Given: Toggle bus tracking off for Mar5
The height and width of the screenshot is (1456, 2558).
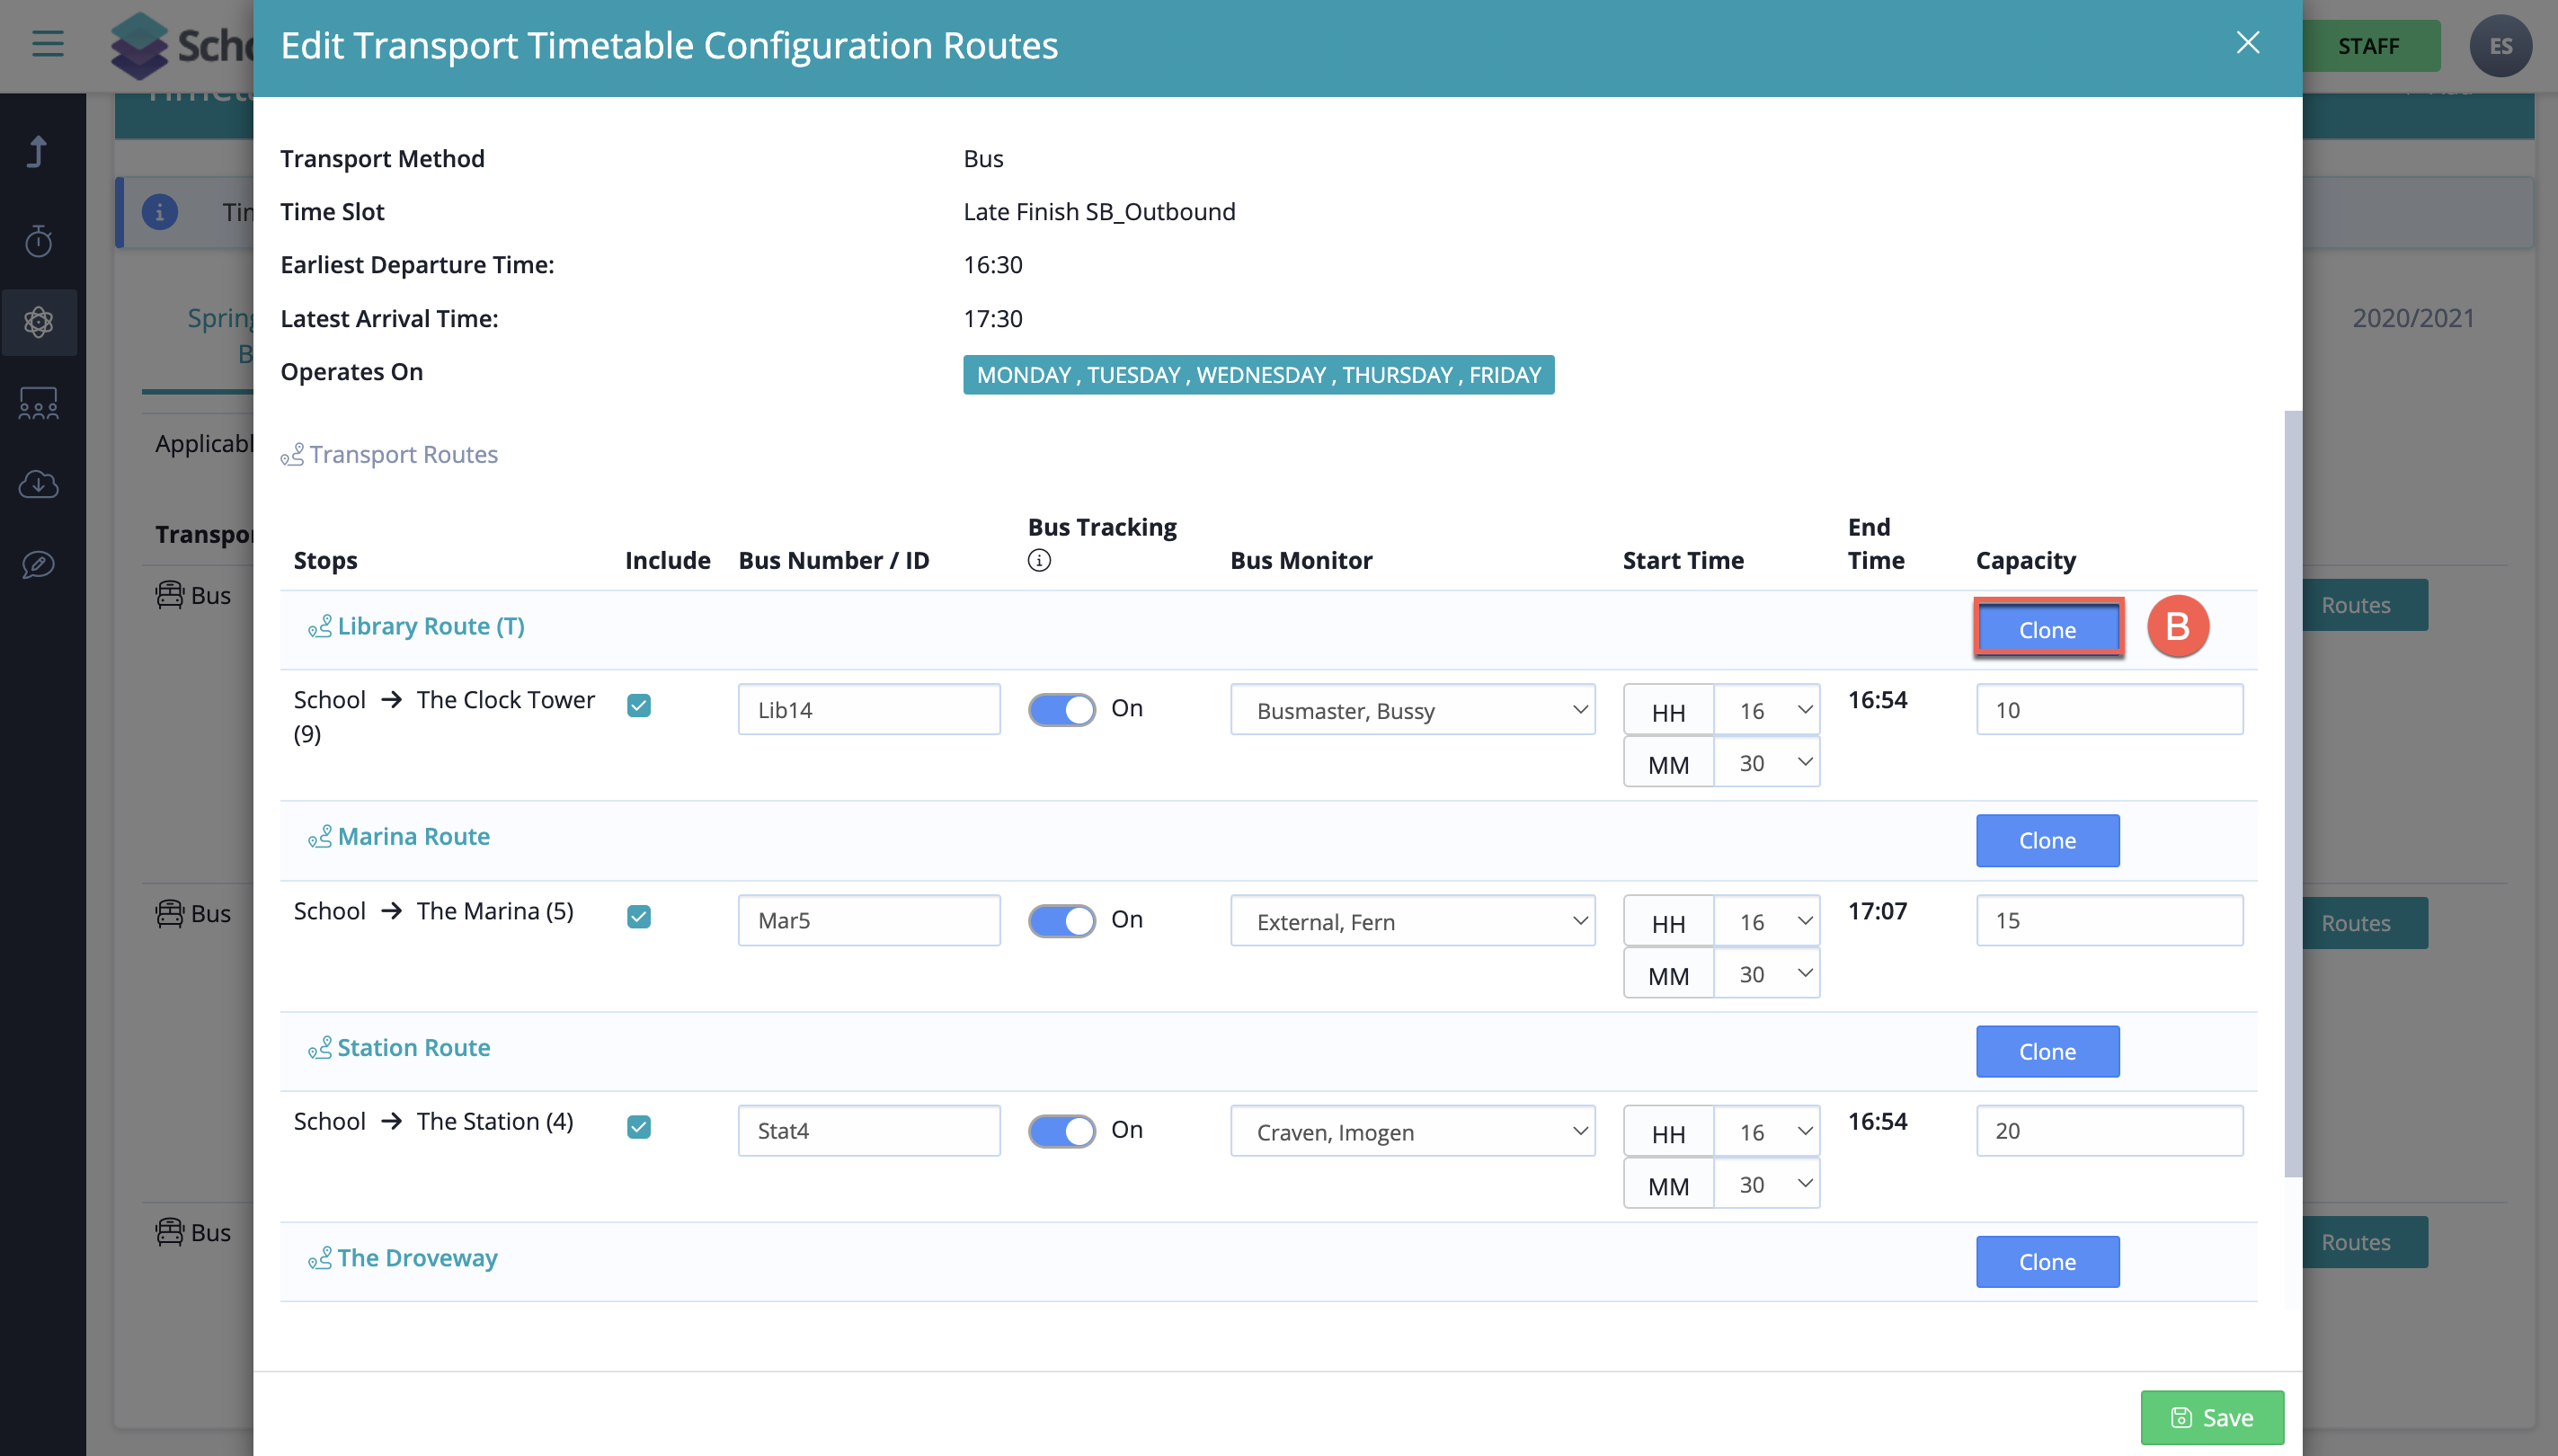Looking at the screenshot, I should [x=1062, y=920].
